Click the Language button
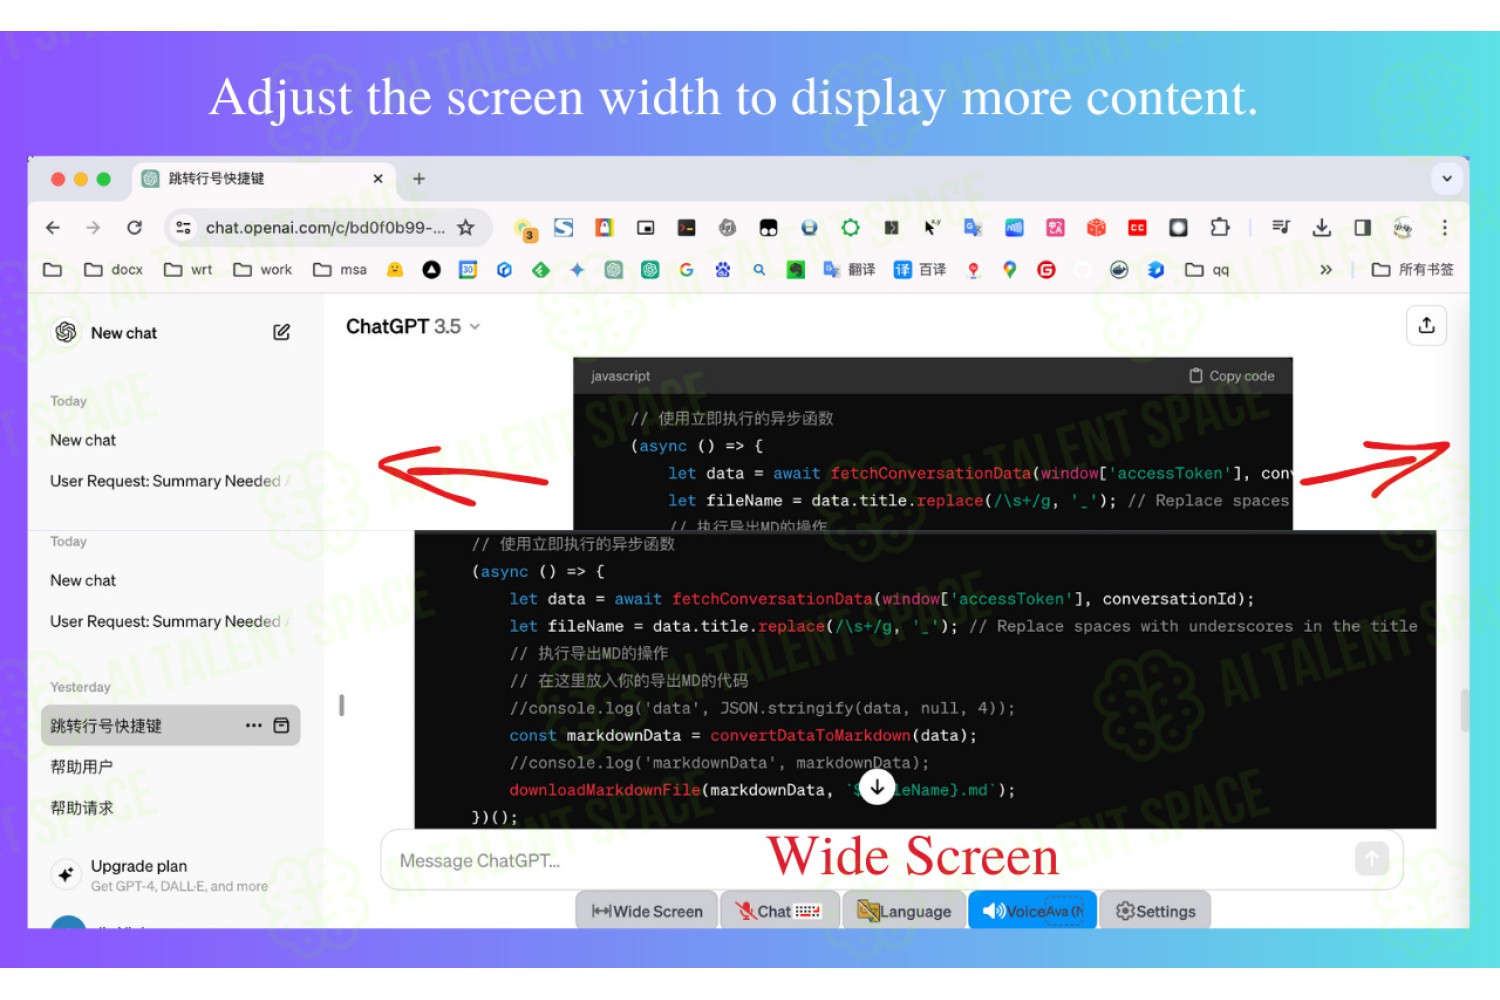The image size is (1500, 1000). tap(905, 911)
